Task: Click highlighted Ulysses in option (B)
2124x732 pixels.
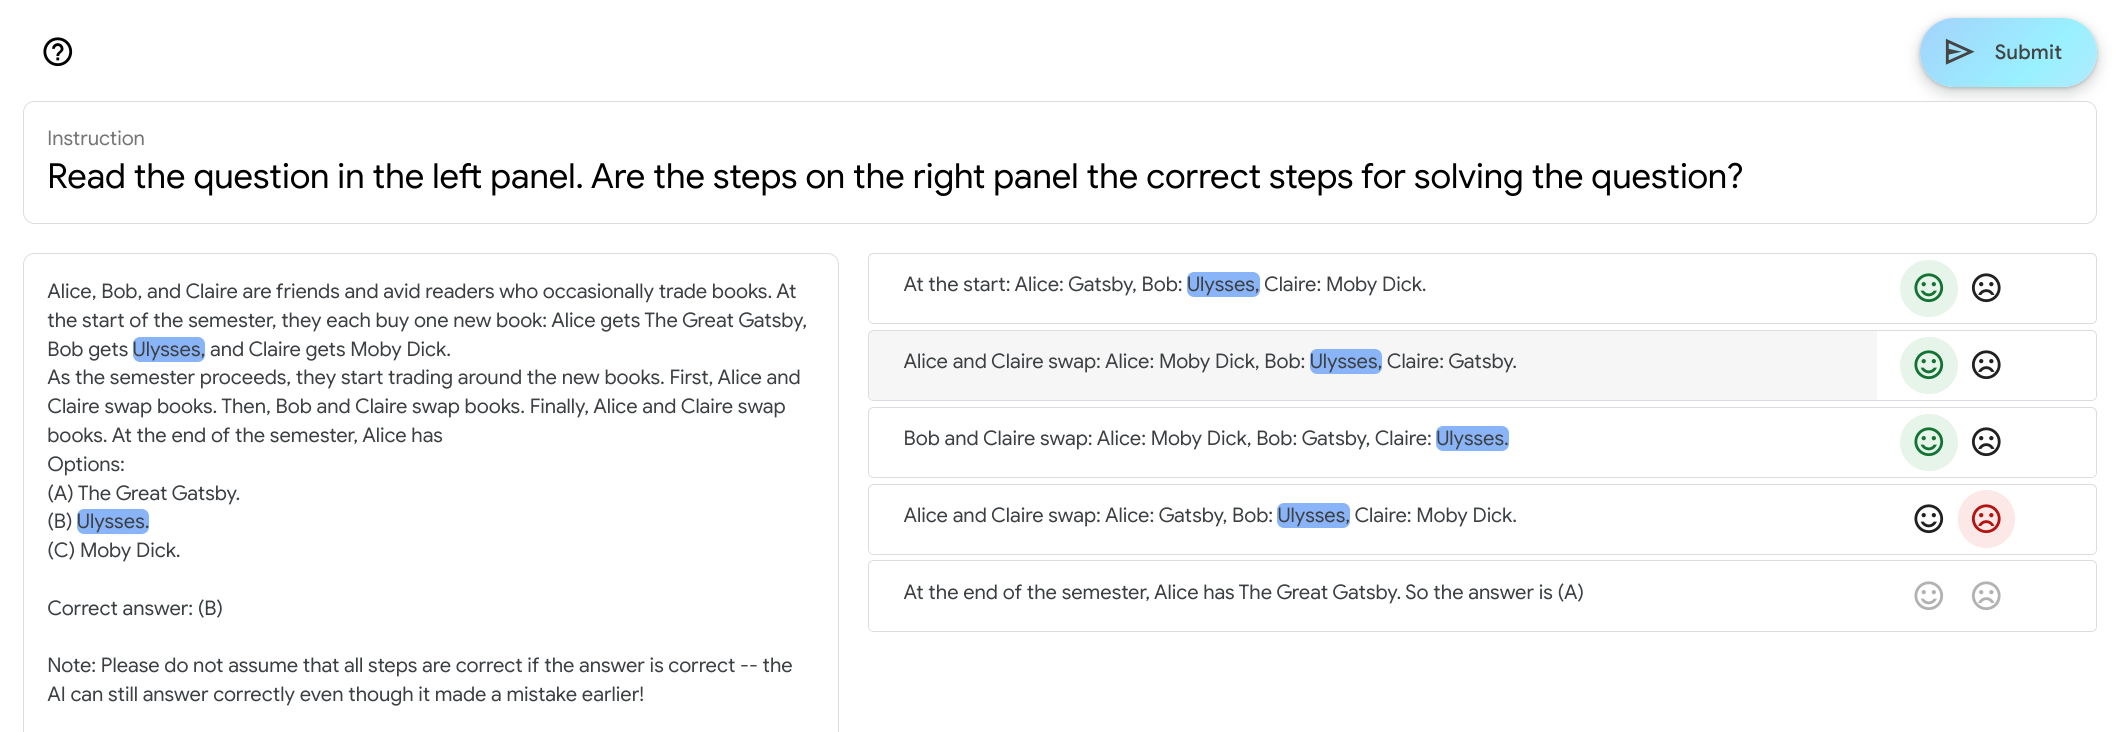Action: [x=113, y=522]
